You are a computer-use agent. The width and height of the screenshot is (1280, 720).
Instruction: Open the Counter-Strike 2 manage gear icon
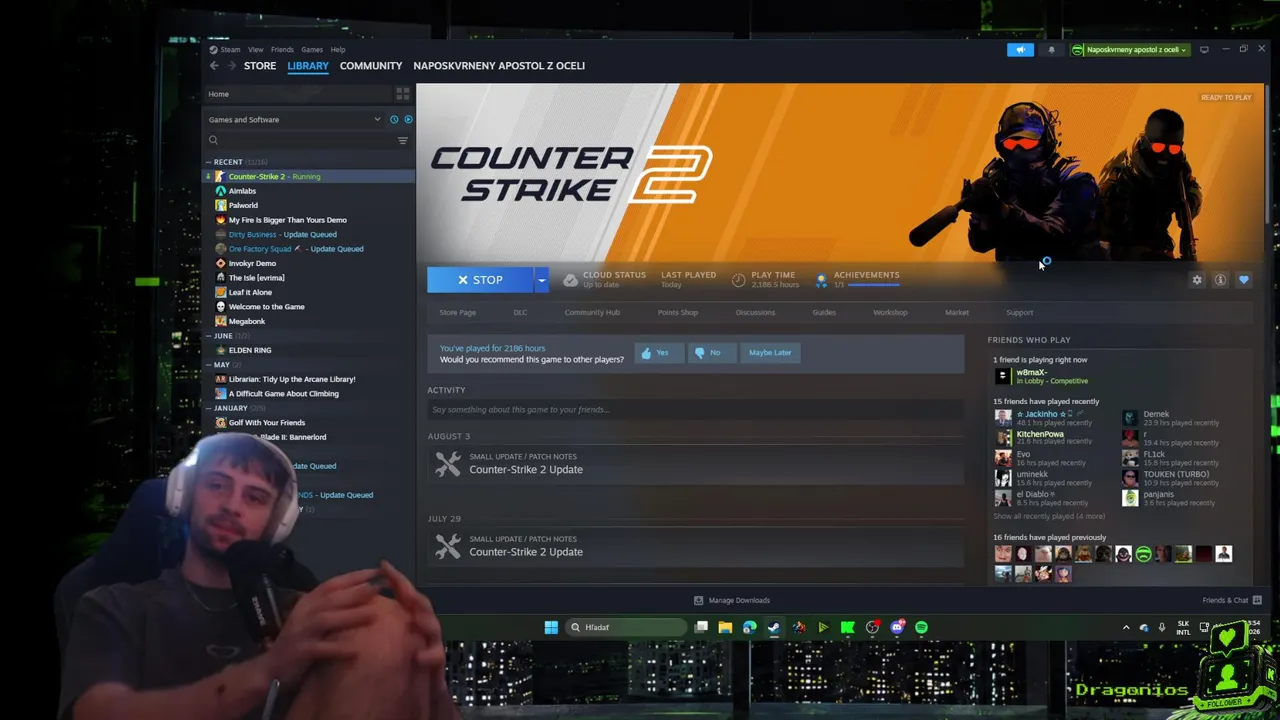pyautogui.click(x=1197, y=280)
